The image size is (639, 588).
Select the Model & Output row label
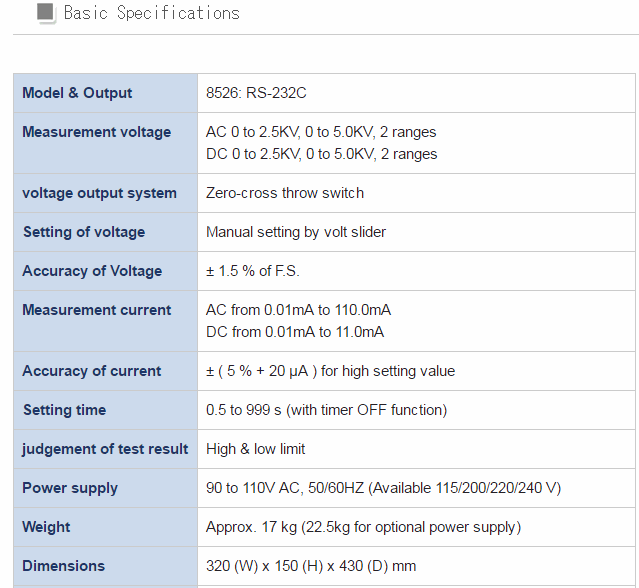[77, 93]
